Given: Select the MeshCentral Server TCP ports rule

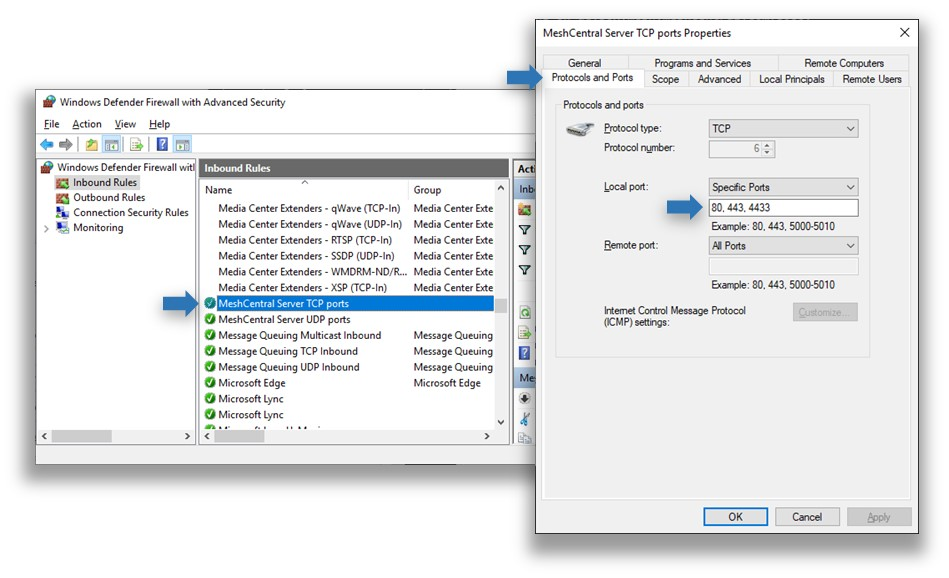Looking at the screenshot, I should (348, 303).
